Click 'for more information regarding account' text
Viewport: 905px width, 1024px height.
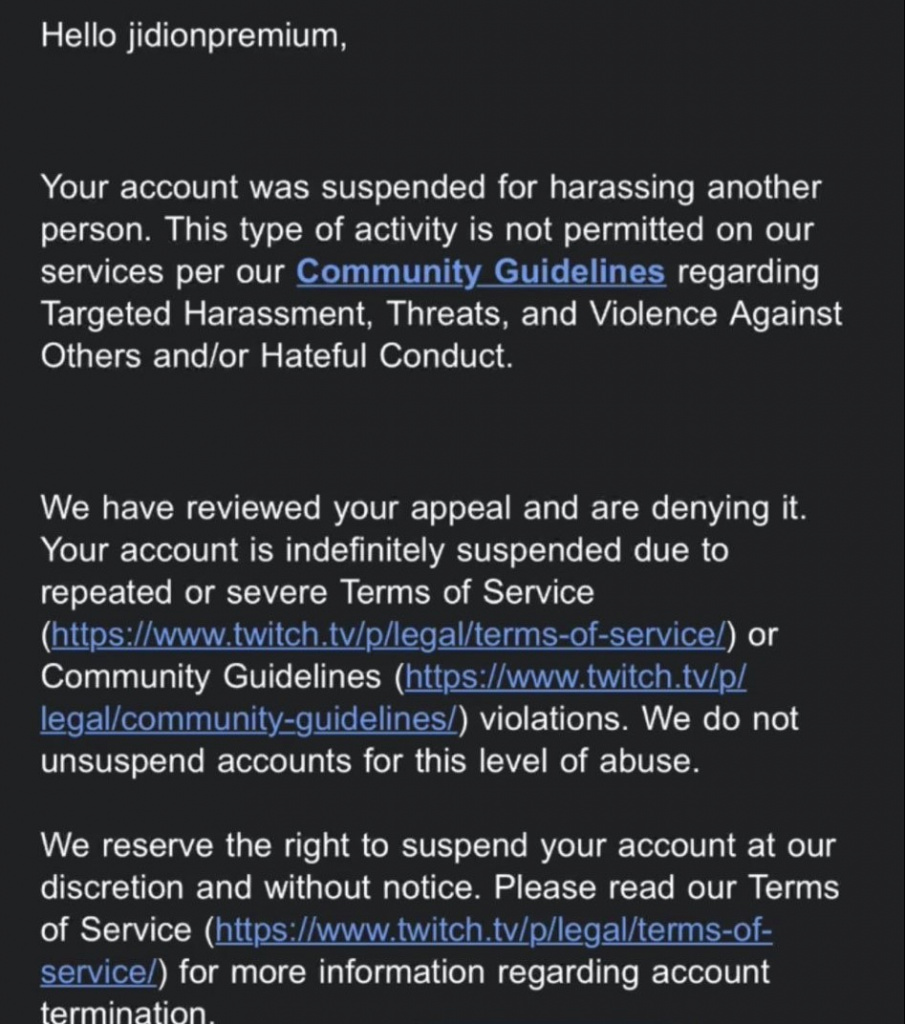[x=475, y=972]
